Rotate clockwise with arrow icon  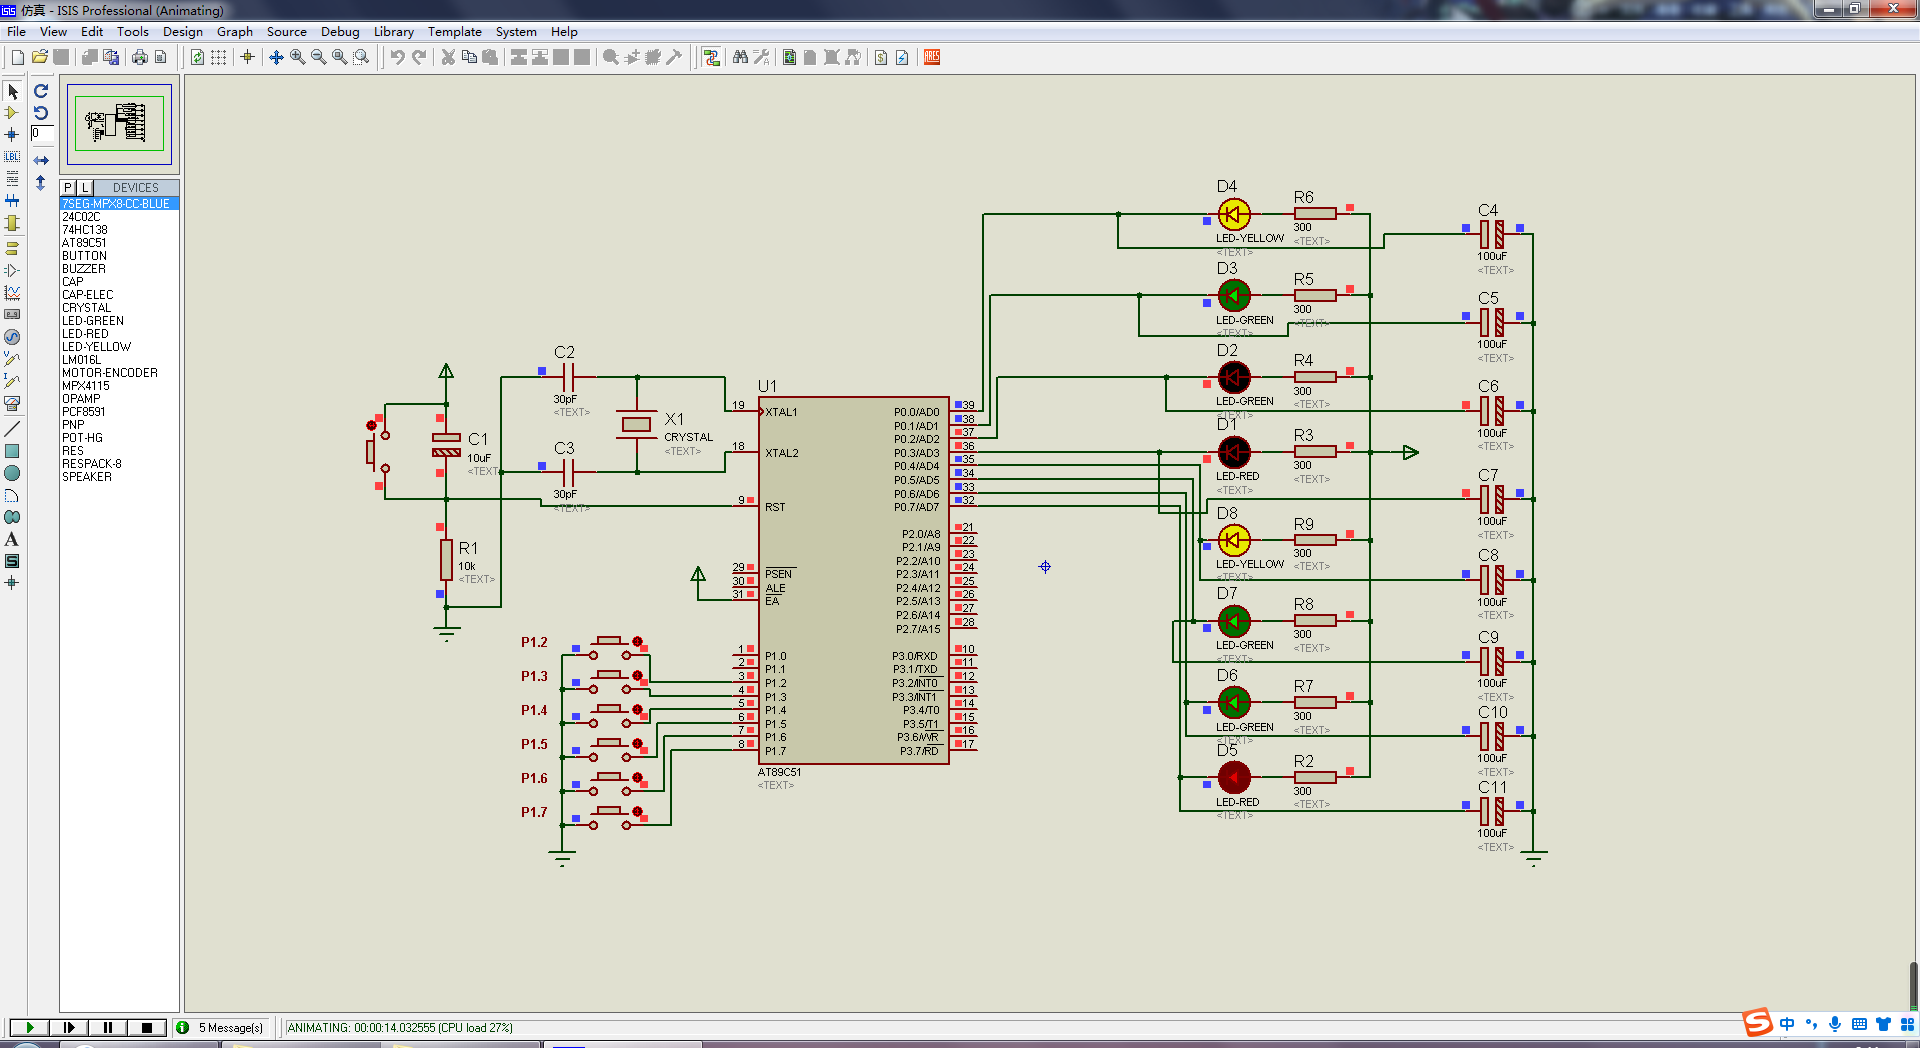(x=41, y=91)
